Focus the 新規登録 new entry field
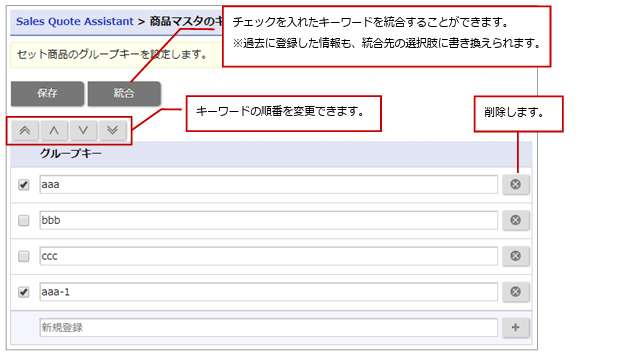This screenshot has height=362, width=640. [x=269, y=328]
